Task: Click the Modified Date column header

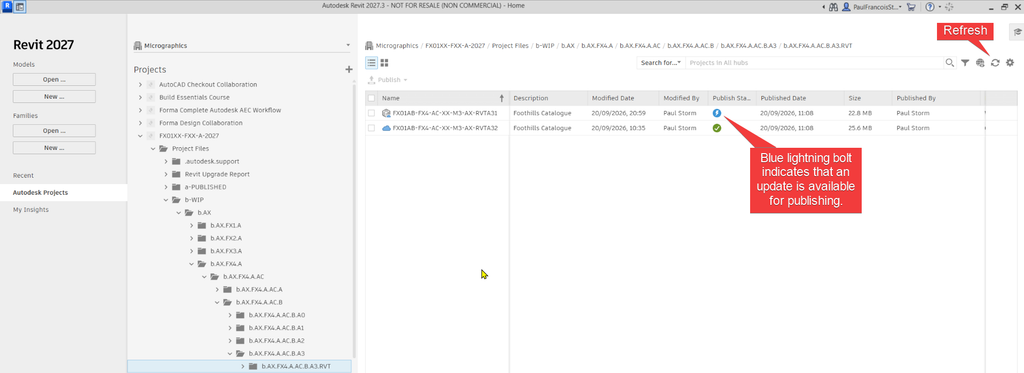Action: 623,98
